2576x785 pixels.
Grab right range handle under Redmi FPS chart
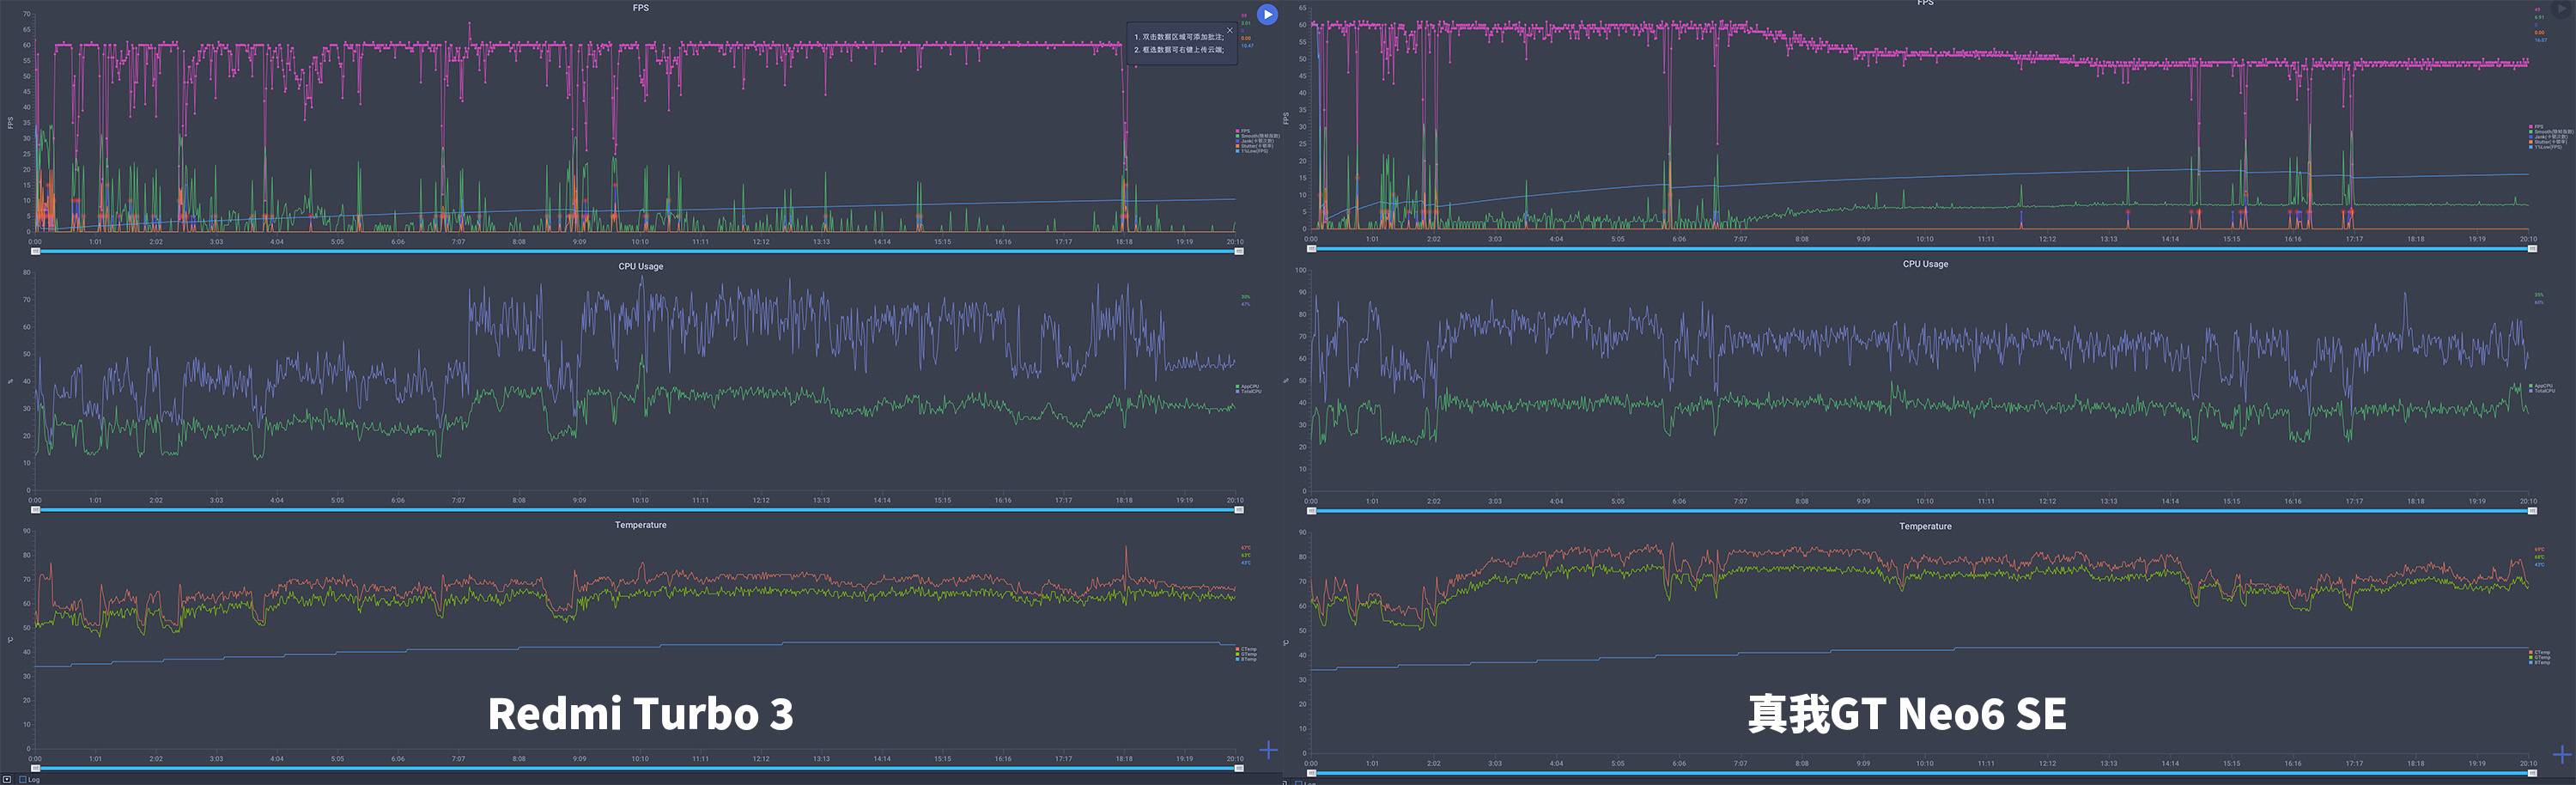click(x=1239, y=252)
